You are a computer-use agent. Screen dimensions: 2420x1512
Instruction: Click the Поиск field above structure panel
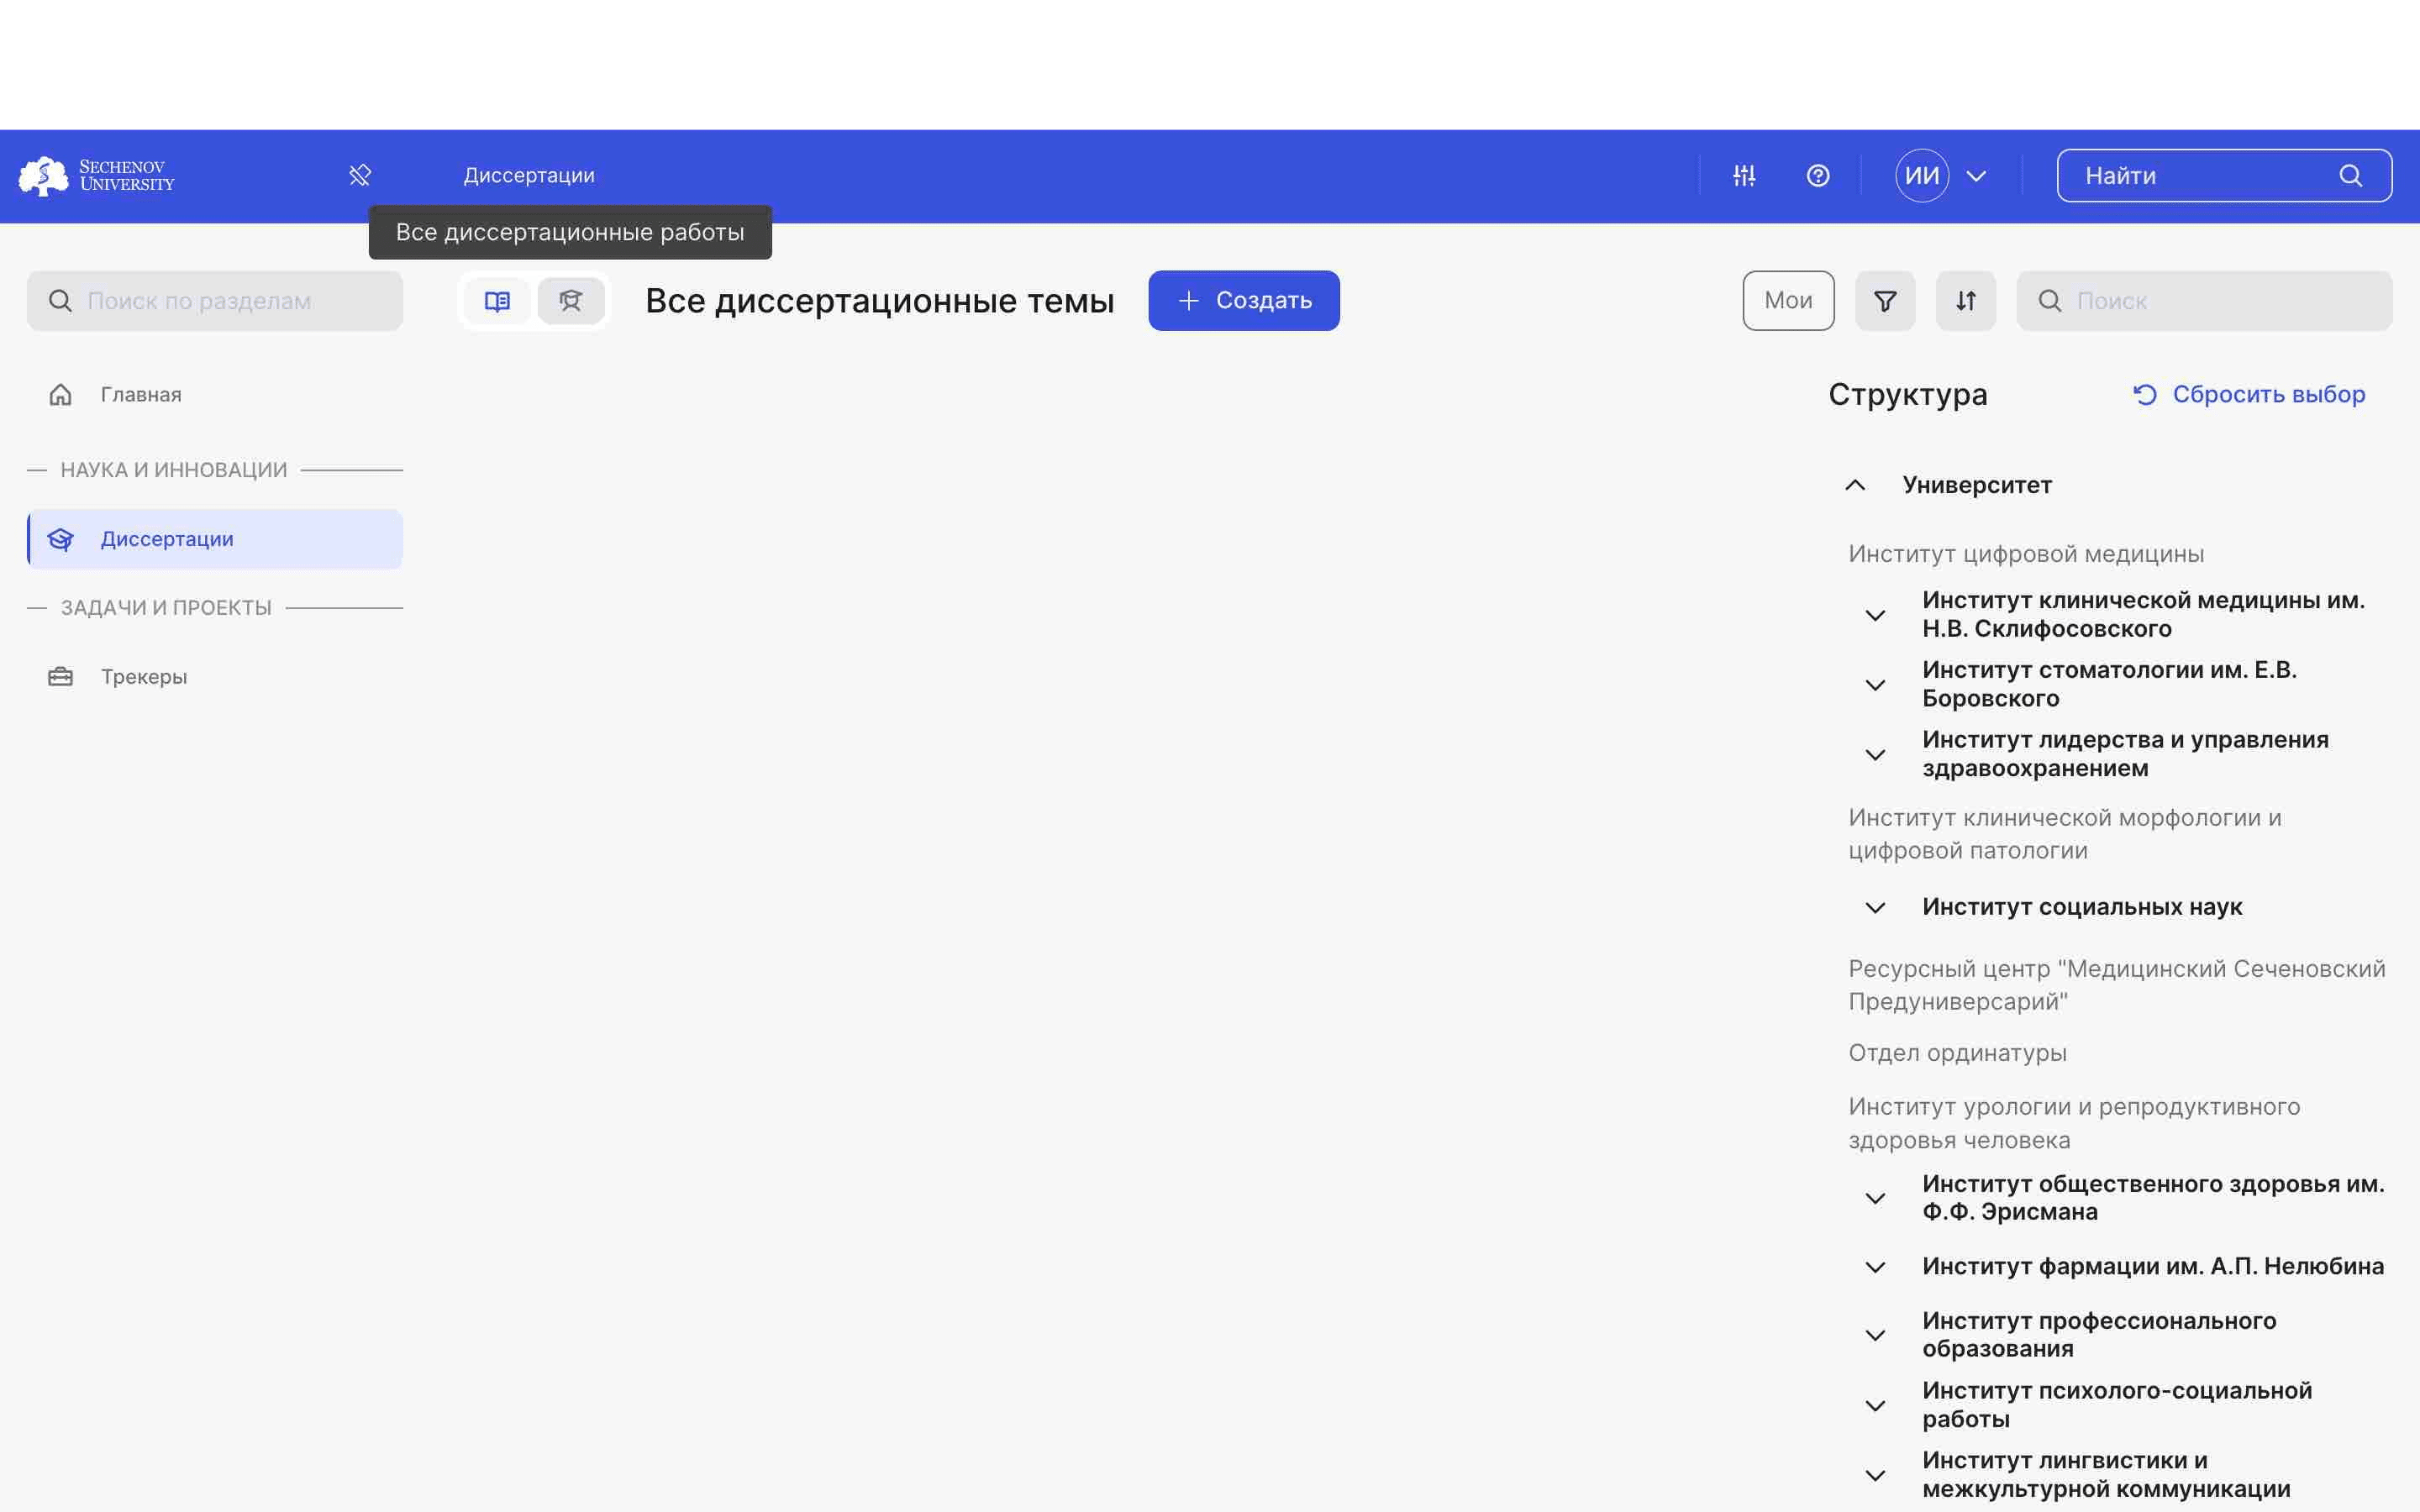2204,301
